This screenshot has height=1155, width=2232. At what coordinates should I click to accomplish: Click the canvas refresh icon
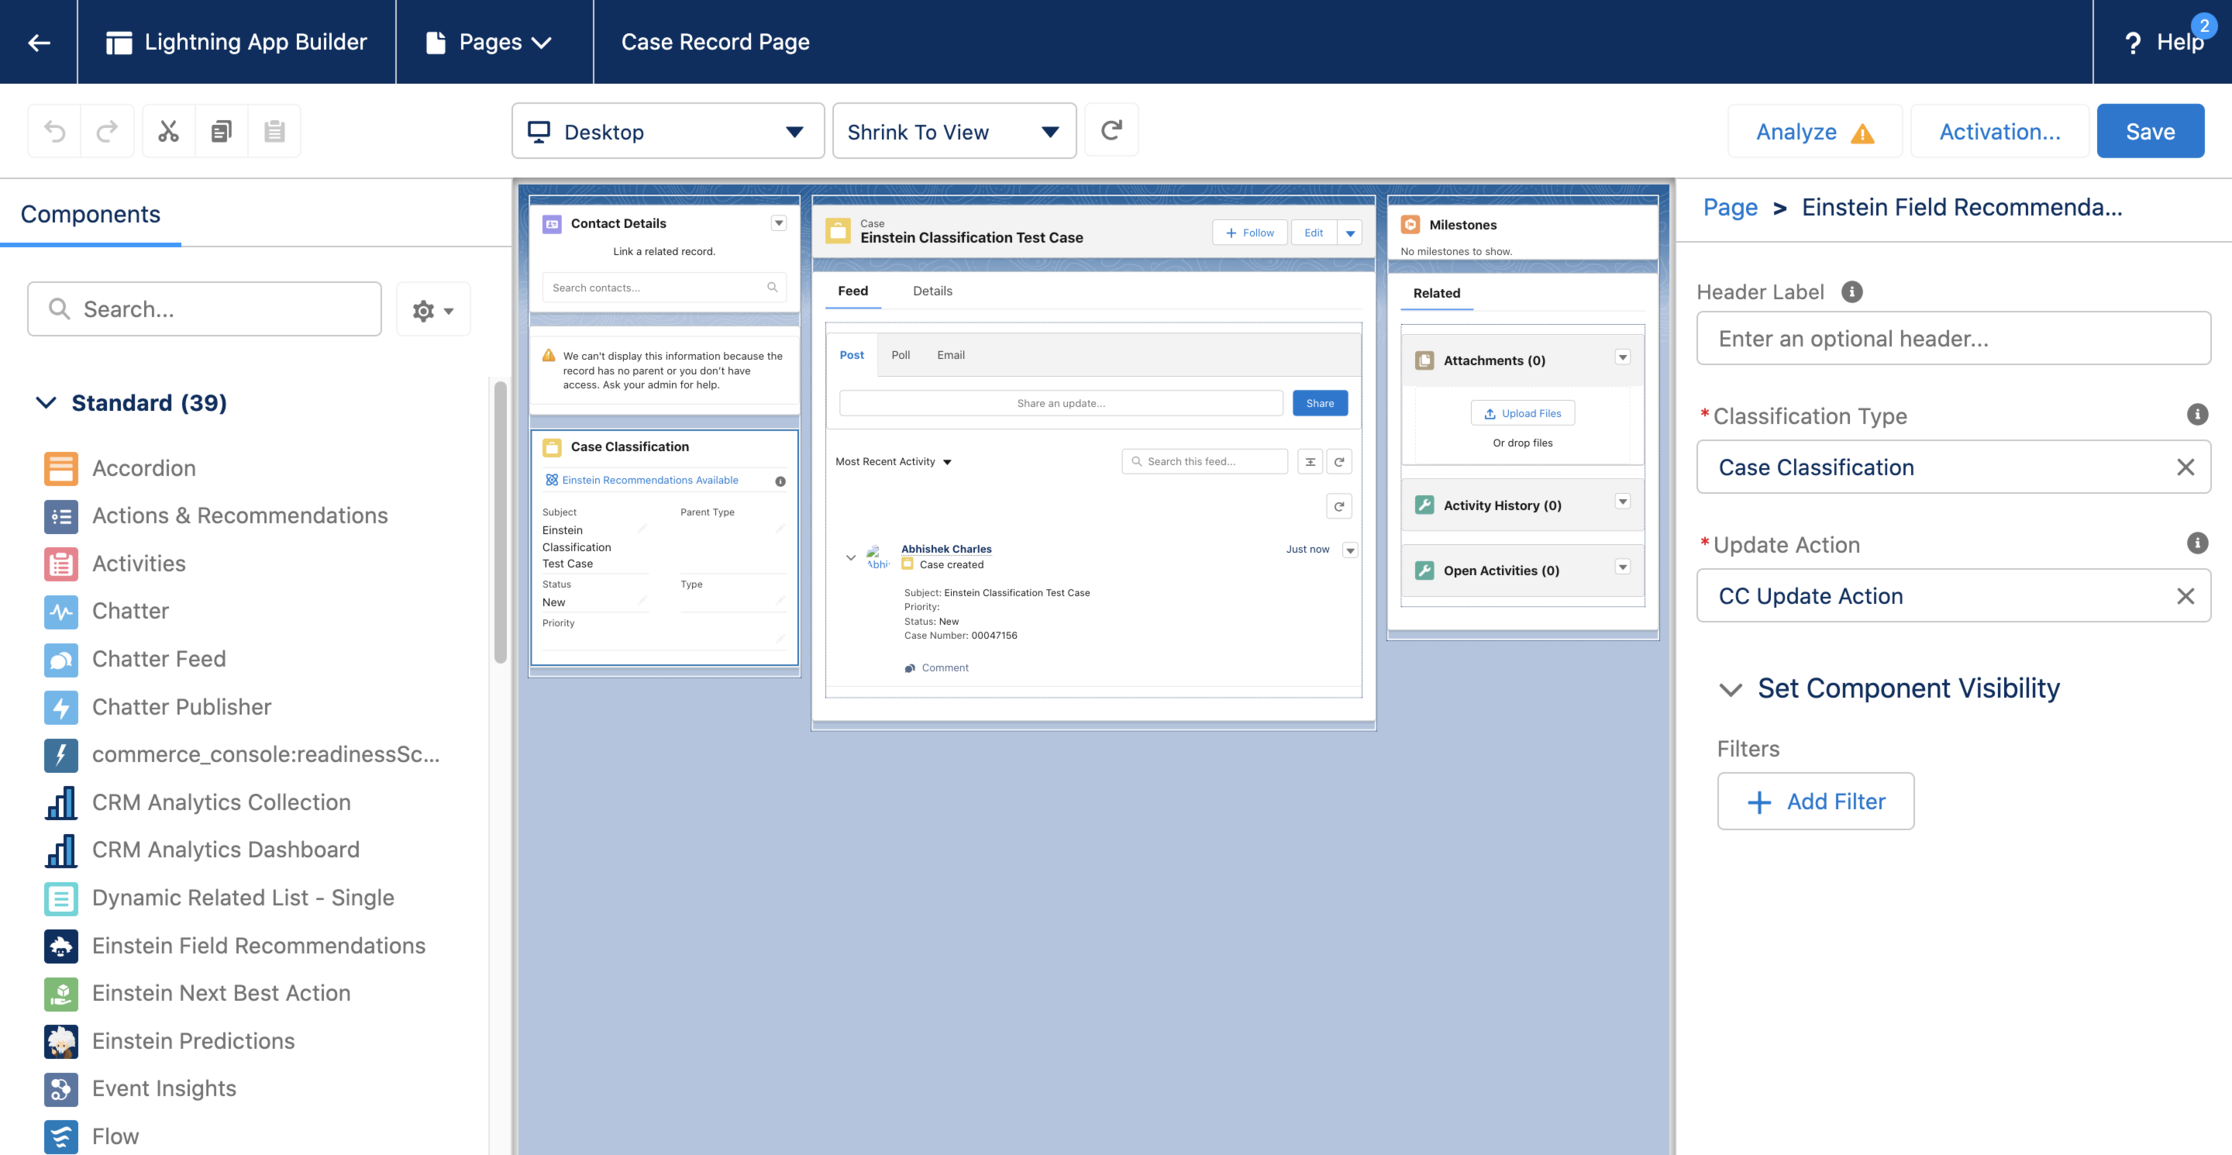tap(1111, 131)
